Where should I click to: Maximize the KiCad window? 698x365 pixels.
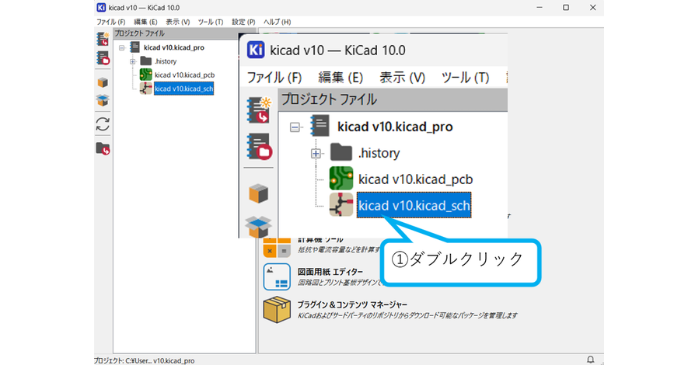tap(566, 8)
